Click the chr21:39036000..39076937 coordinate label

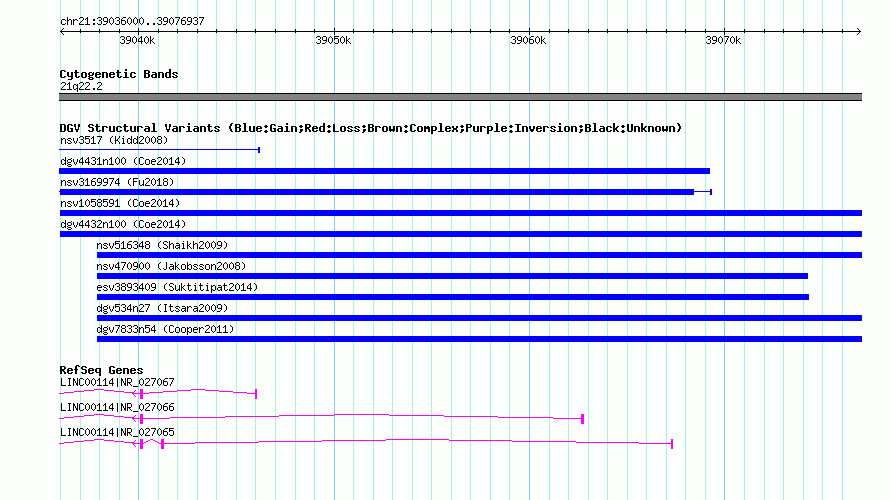(132, 21)
